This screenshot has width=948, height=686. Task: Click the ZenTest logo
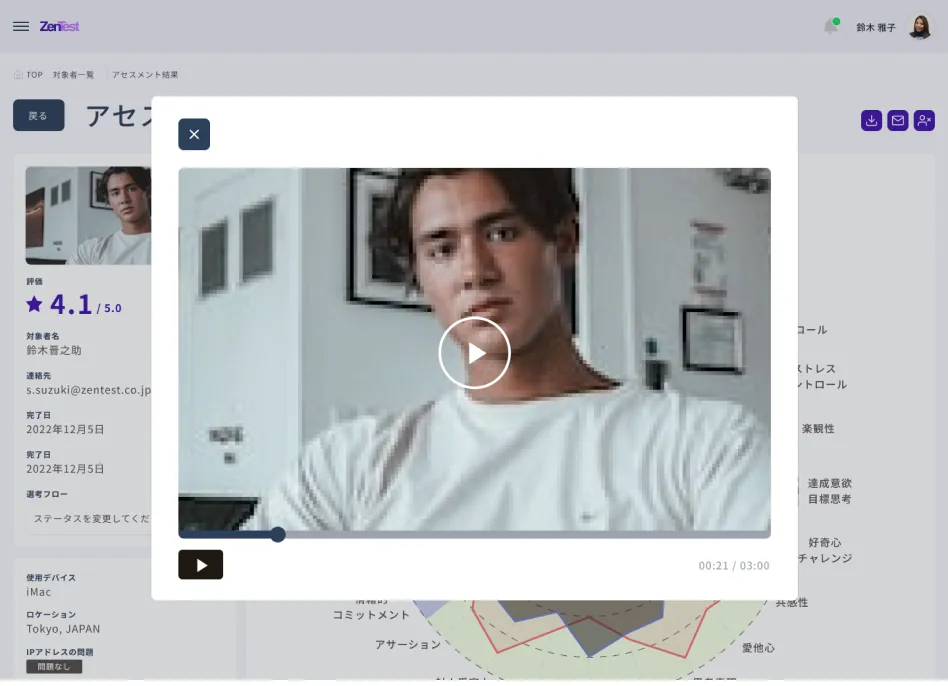click(x=59, y=27)
